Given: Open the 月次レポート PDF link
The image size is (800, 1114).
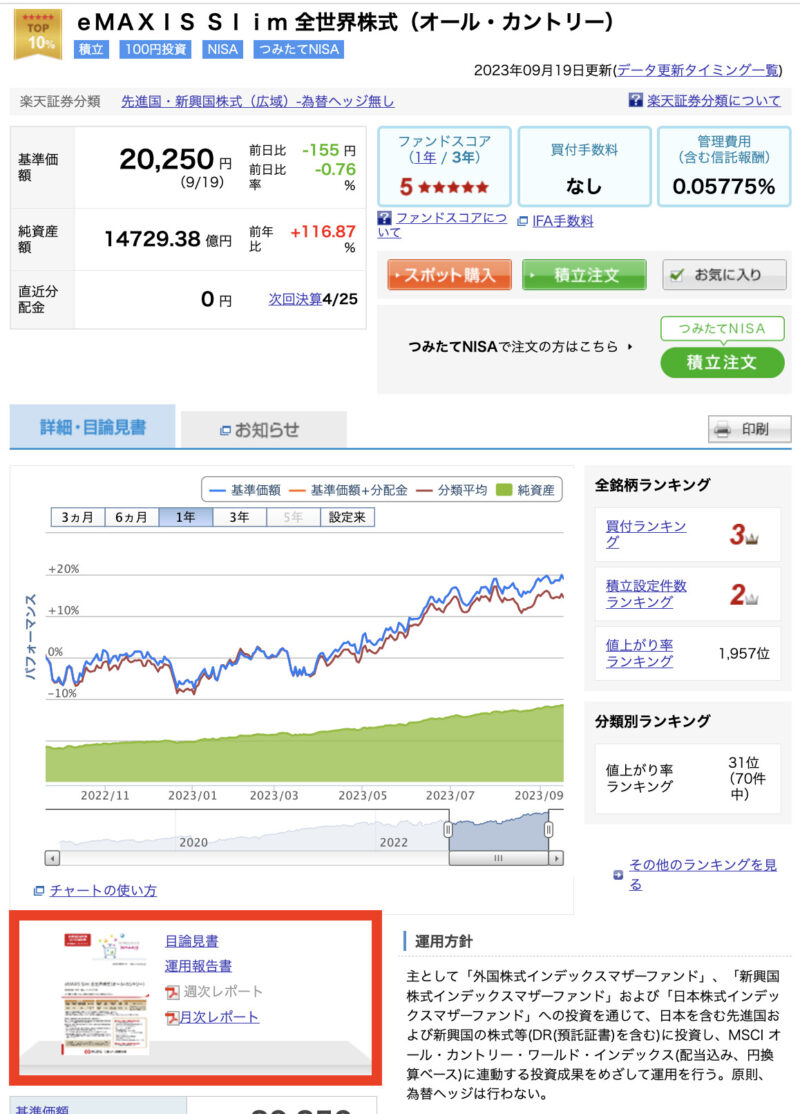Looking at the screenshot, I should pyautogui.click(x=219, y=1017).
